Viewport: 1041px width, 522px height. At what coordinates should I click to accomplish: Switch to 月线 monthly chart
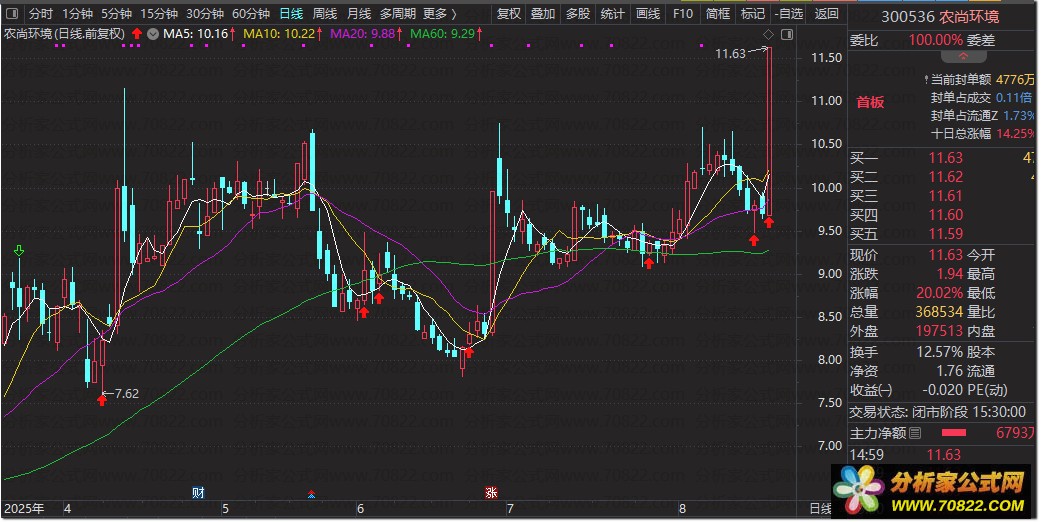point(359,13)
